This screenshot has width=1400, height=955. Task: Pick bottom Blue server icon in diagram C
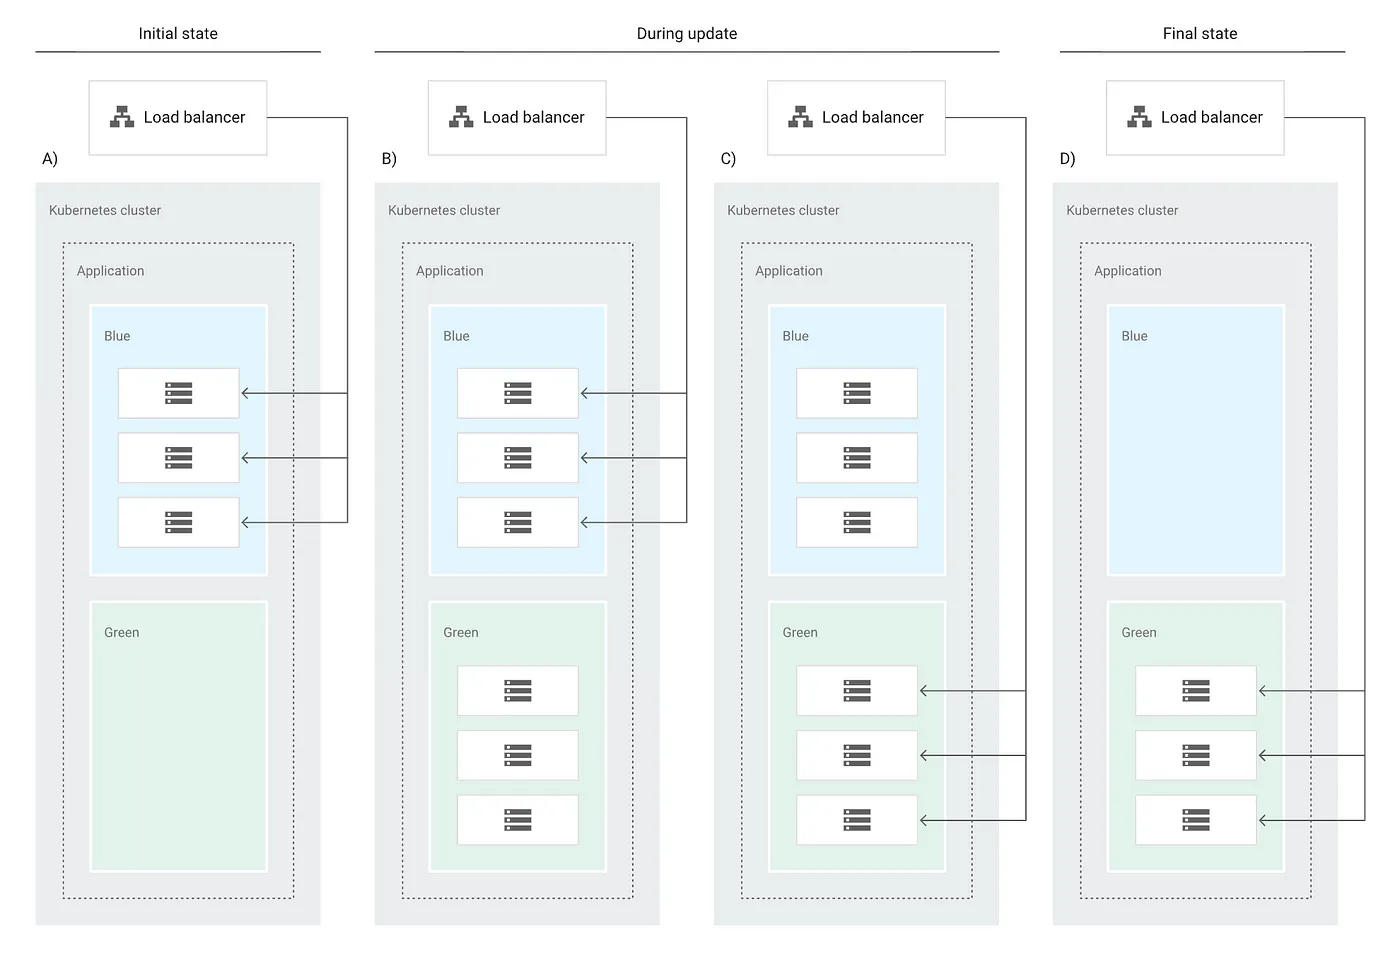(857, 522)
